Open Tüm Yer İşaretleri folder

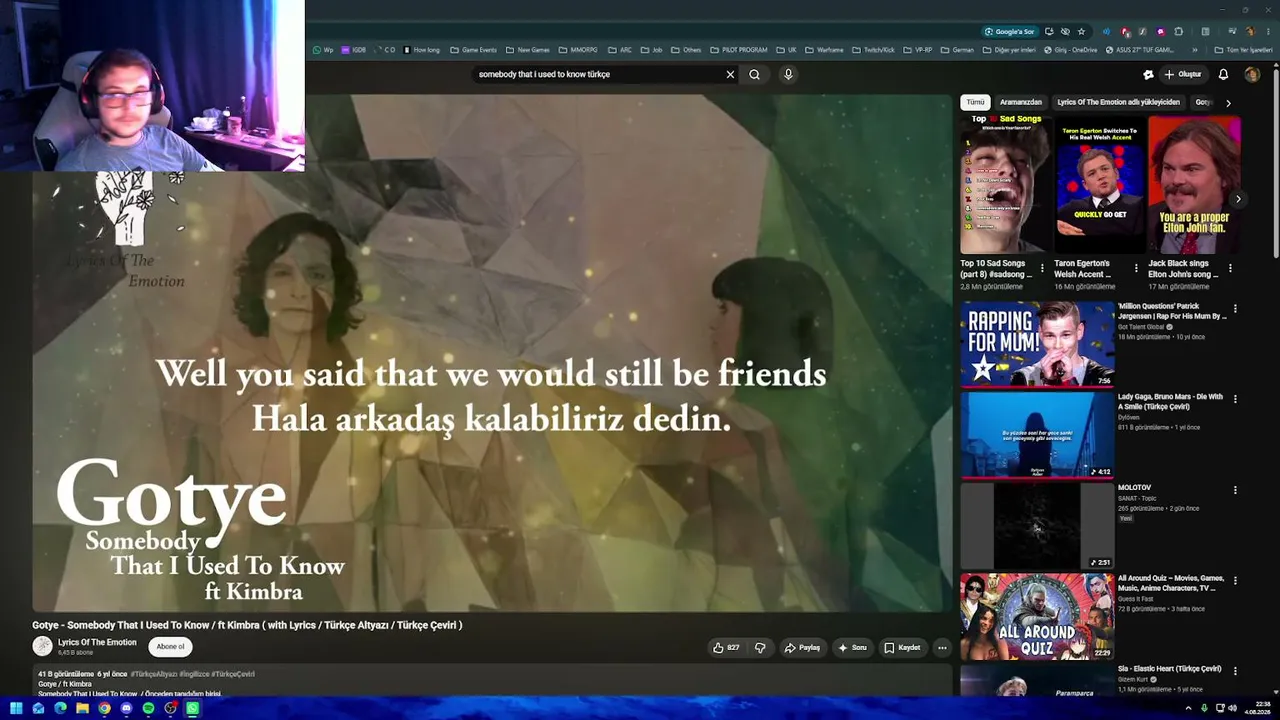(x=1243, y=50)
